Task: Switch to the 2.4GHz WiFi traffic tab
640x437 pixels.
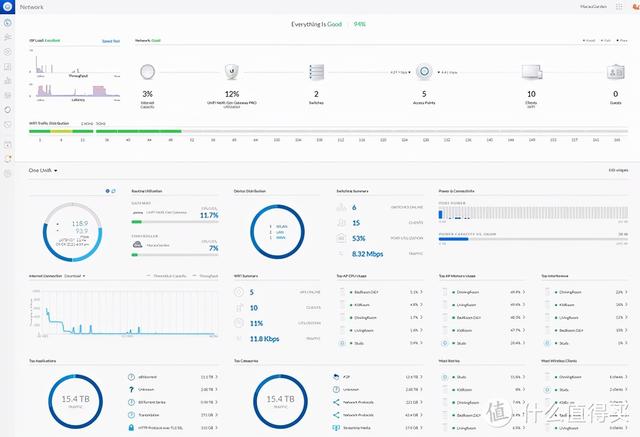Action: click(x=87, y=122)
